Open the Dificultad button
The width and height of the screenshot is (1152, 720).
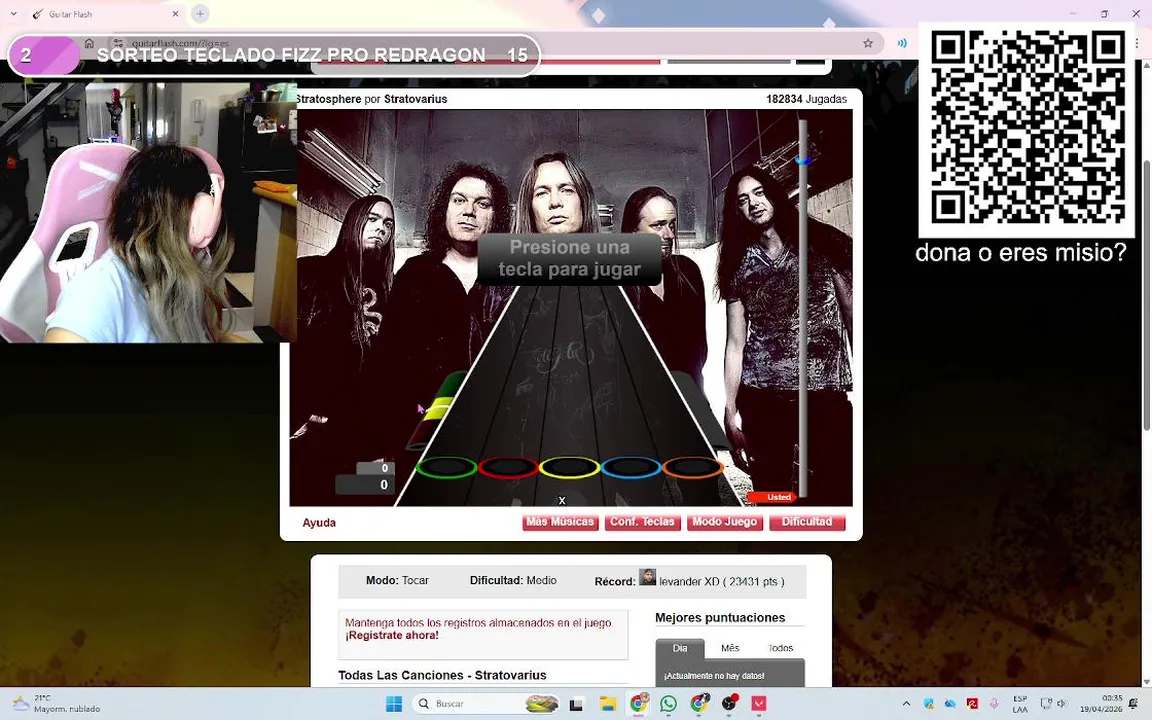[x=807, y=522]
